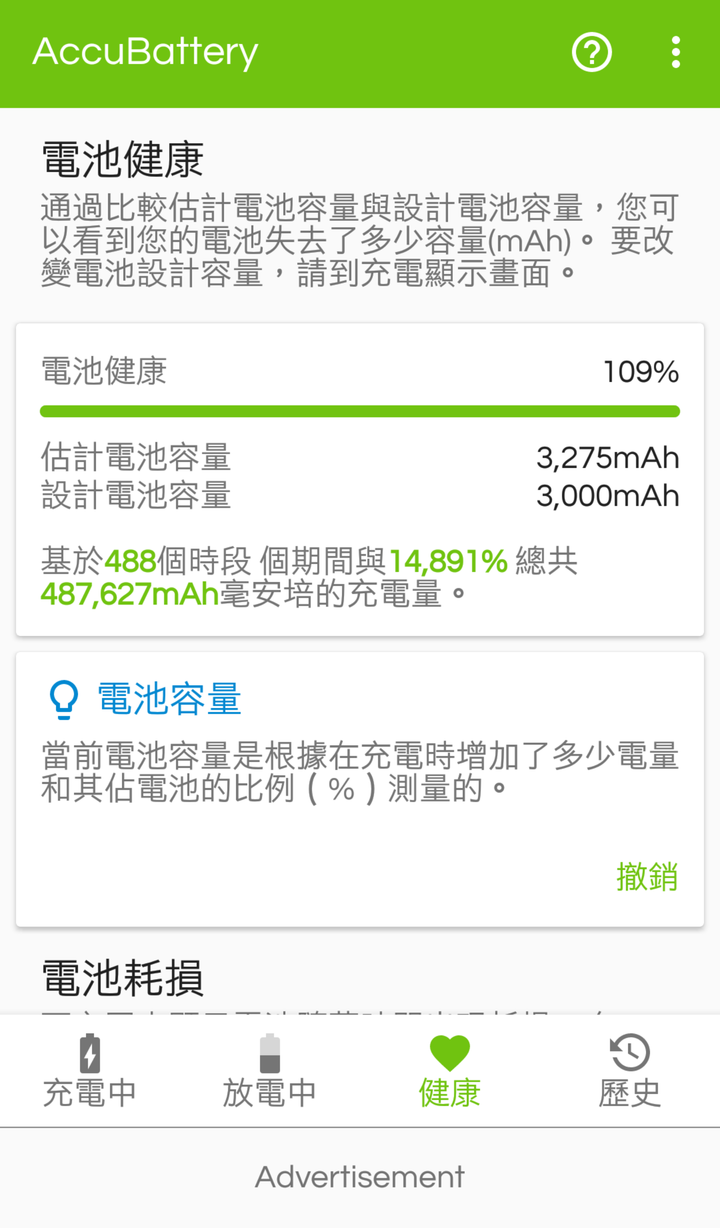Viewport: 720px width, 1228px height.
Task: Tap the discharging battery icon
Action: point(269,1053)
